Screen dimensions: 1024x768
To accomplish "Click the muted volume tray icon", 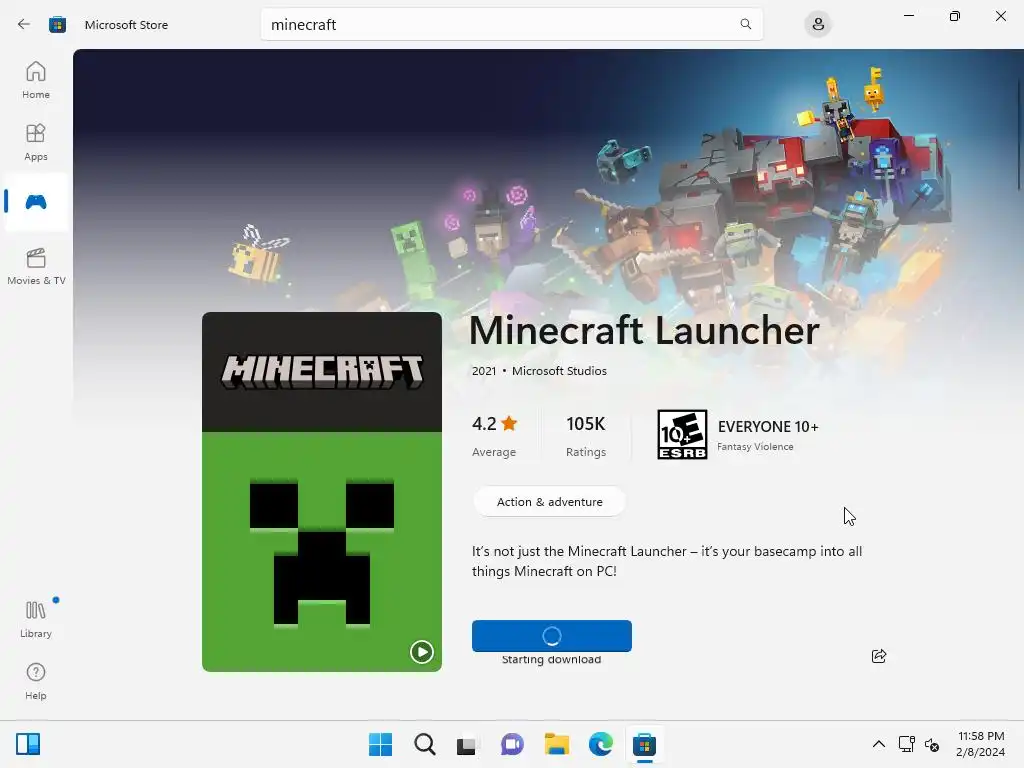I will [932, 744].
